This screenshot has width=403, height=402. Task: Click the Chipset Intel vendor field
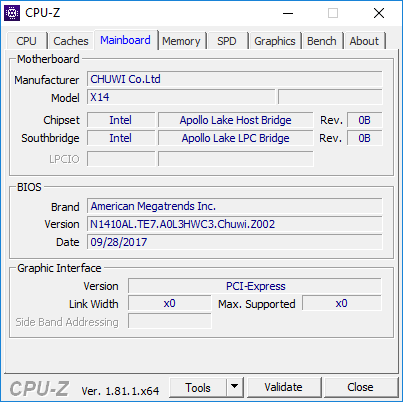121,120
